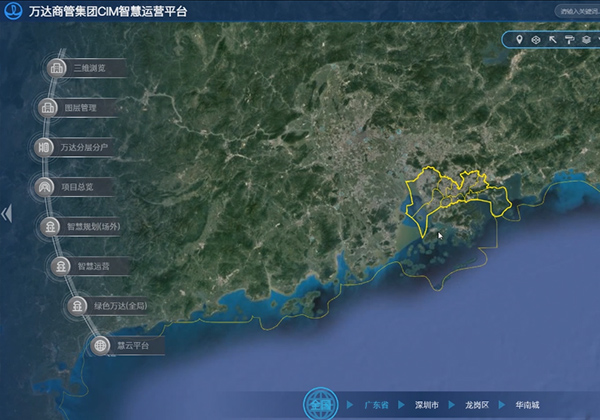Click the 万达商管集团CIM智慧运营平台 title
This screenshot has height=420, width=600.
tap(108, 11)
